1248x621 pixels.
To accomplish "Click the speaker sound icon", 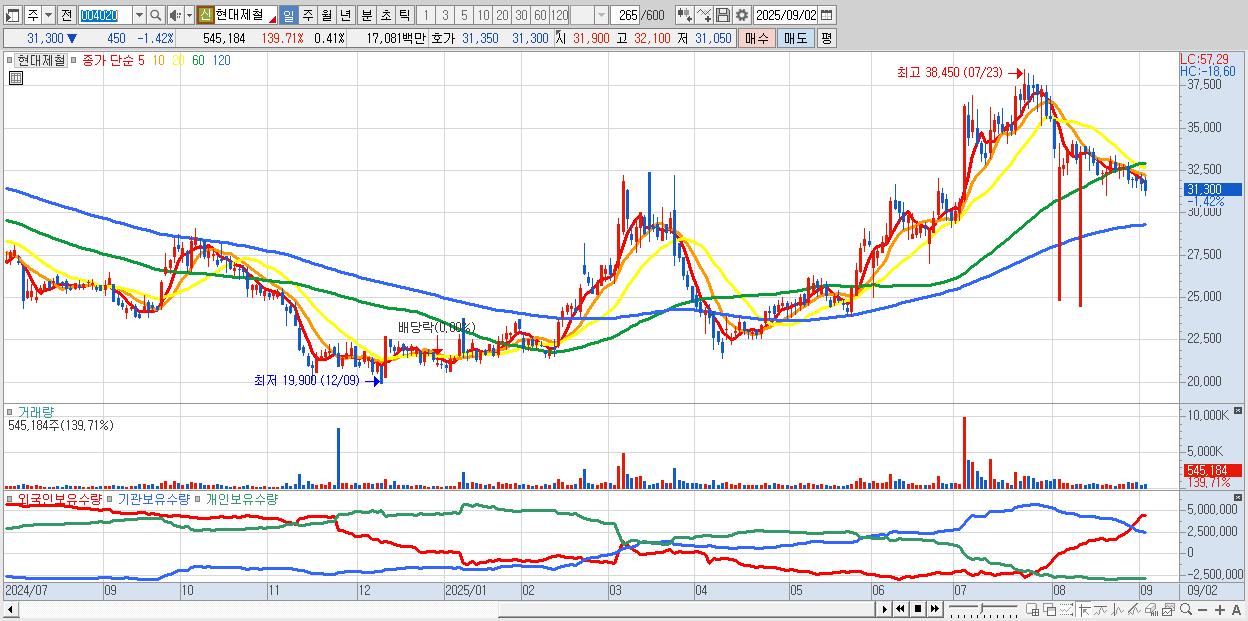I will tap(175, 15).
